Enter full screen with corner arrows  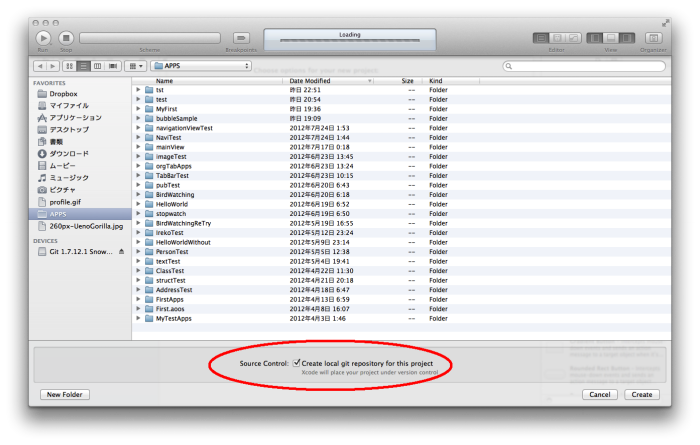665,23
